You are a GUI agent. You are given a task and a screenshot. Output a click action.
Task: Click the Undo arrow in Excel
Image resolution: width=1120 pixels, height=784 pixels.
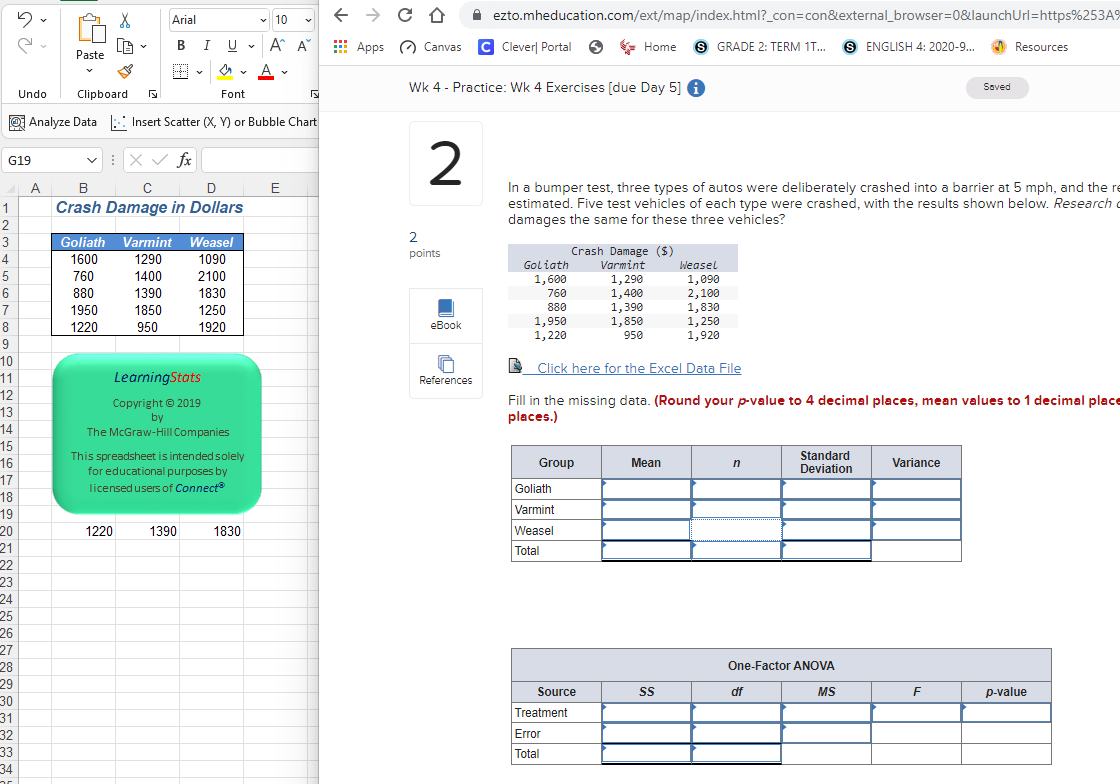[24, 20]
